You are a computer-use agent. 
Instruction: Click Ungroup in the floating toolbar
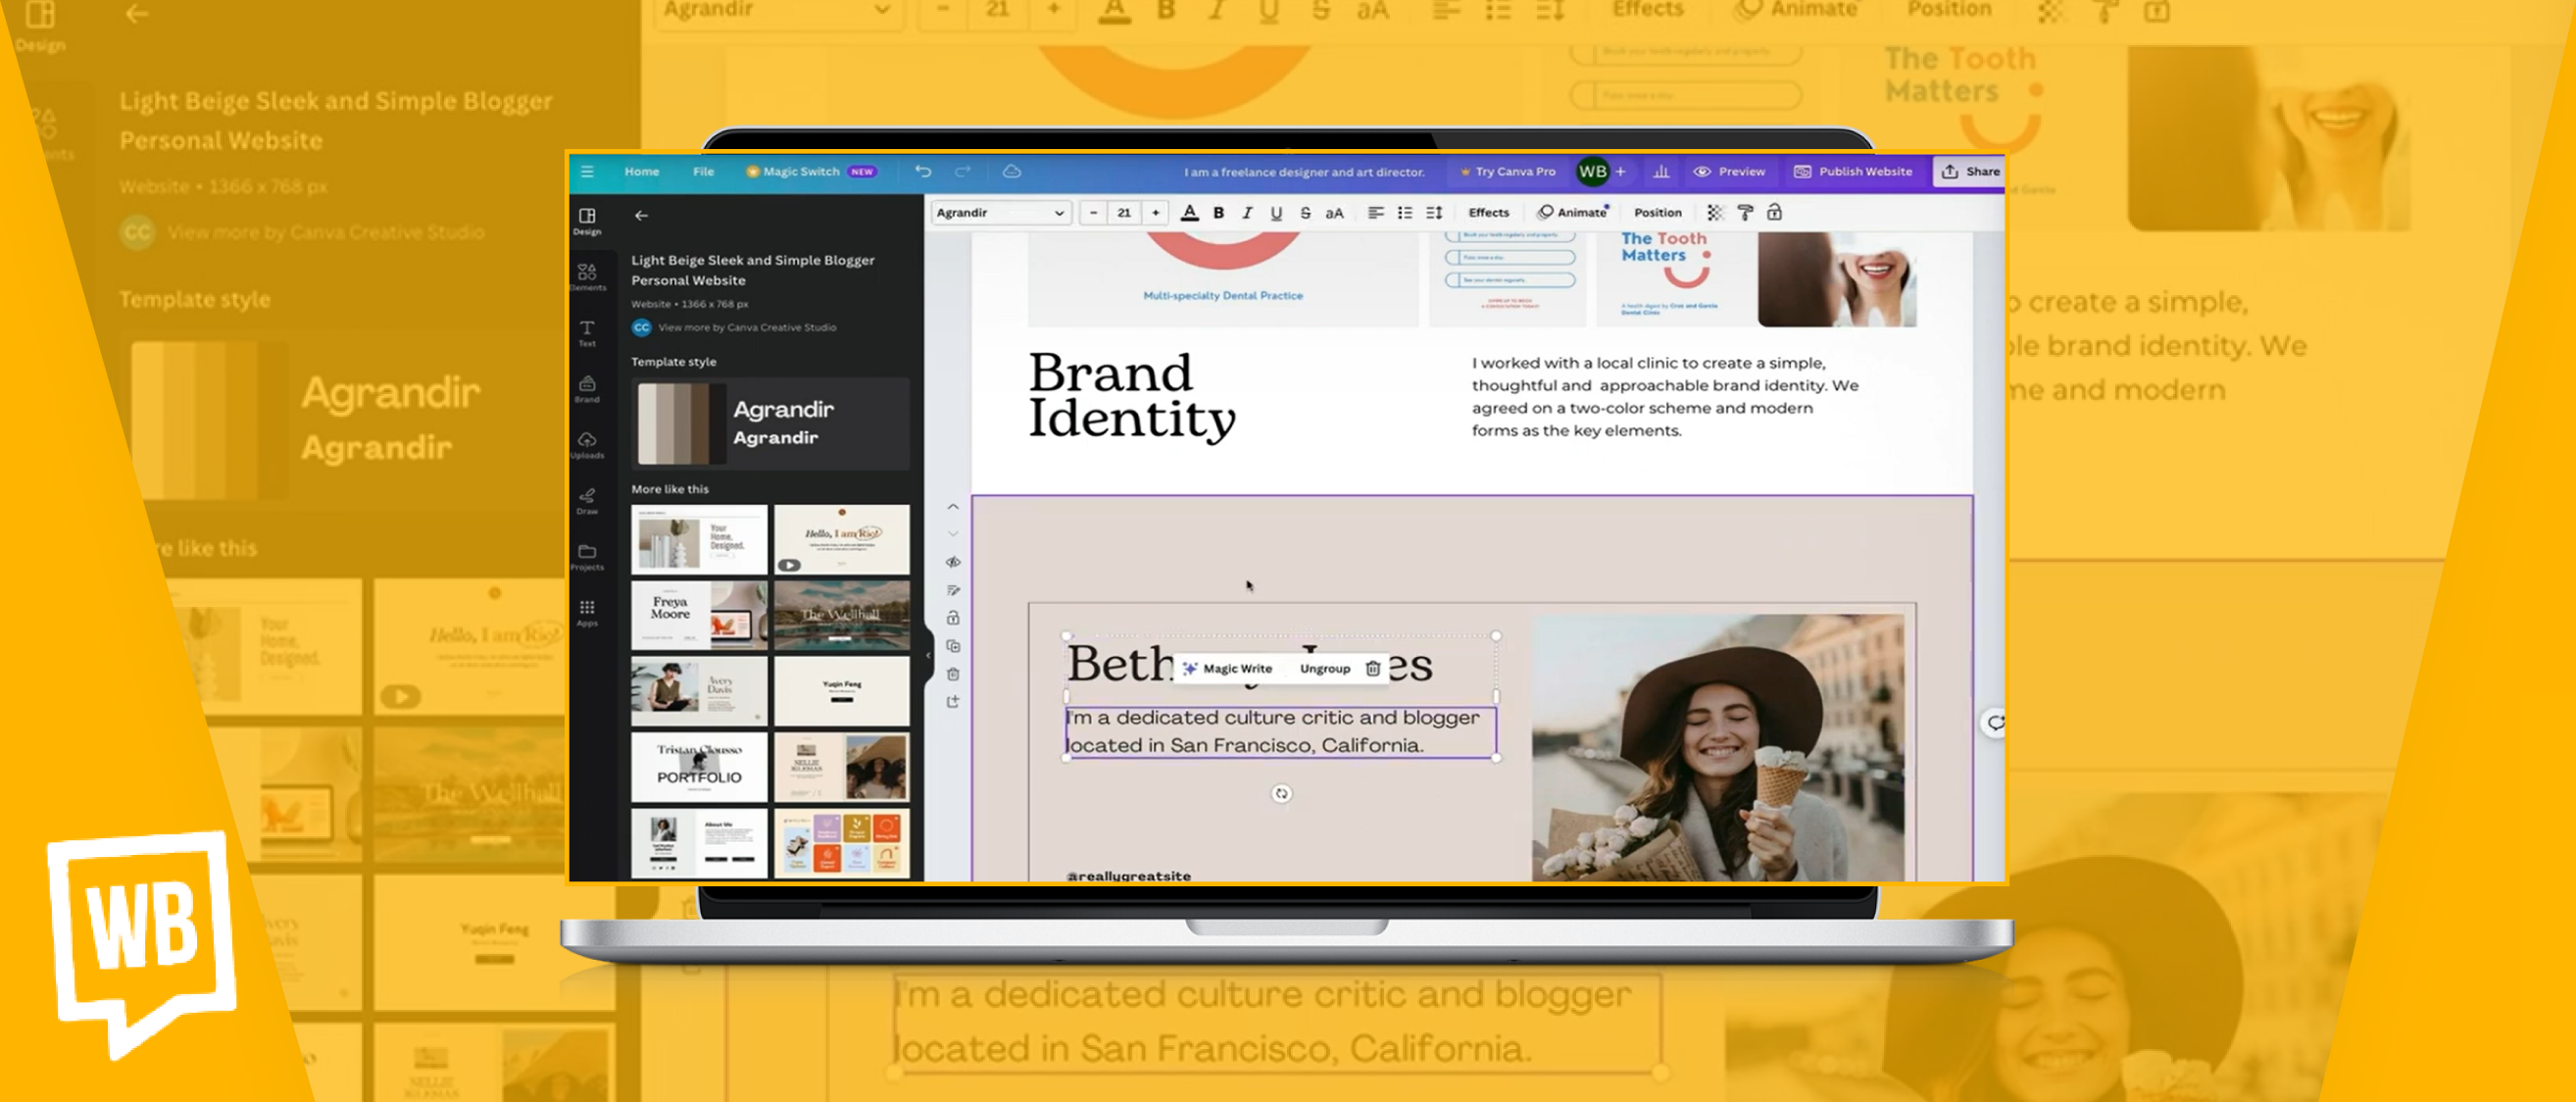(x=1324, y=668)
